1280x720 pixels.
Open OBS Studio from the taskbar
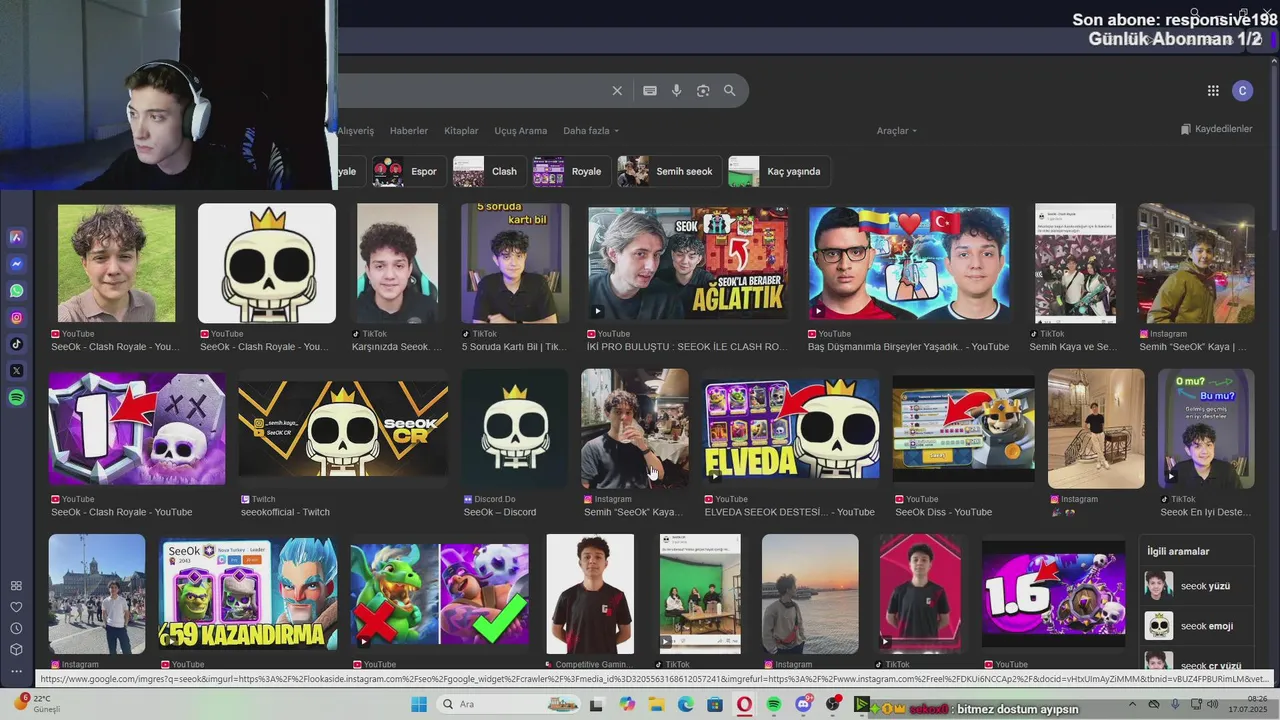pyautogui.click(x=833, y=704)
